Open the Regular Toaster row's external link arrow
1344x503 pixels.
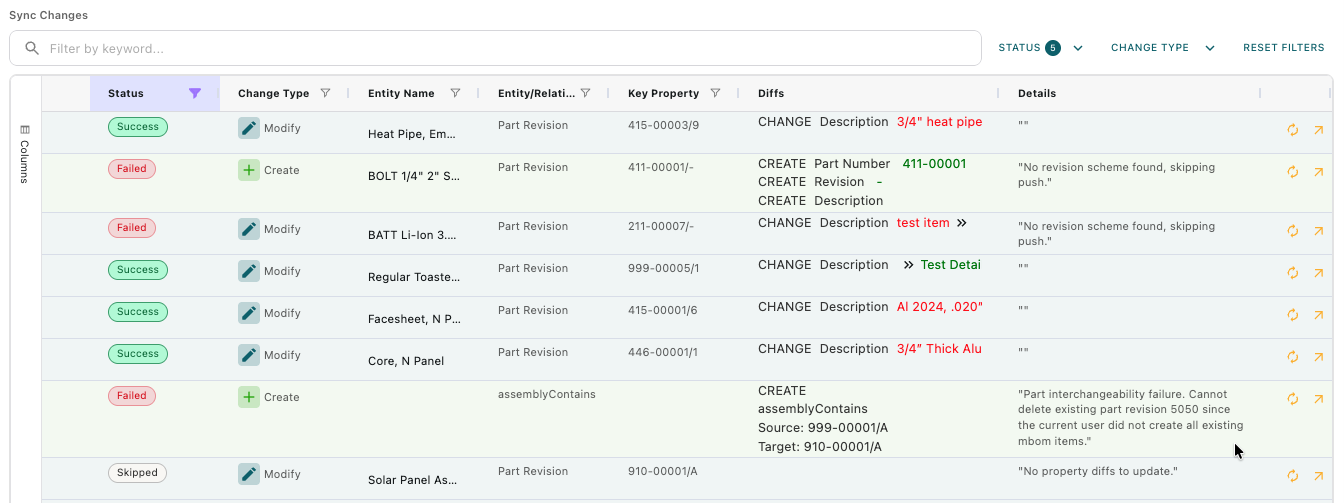click(1319, 273)
